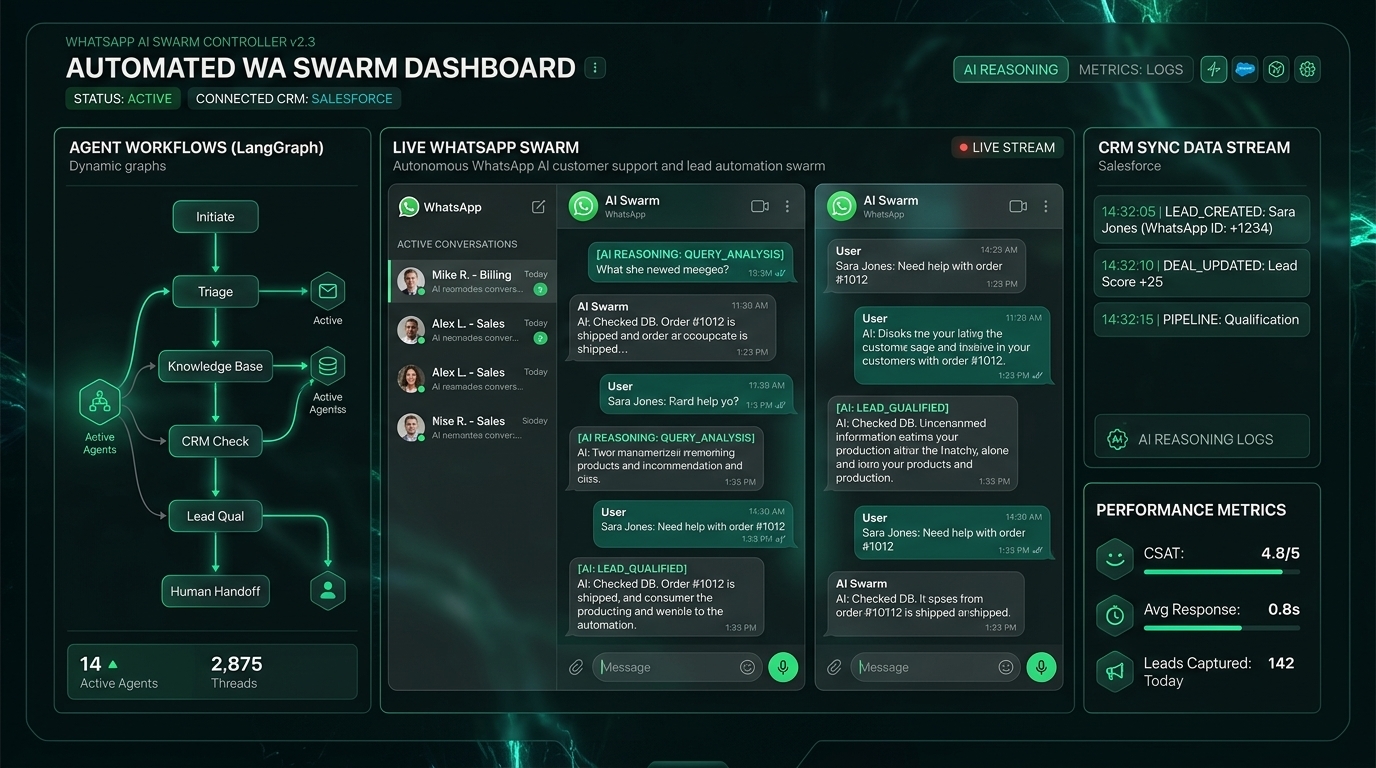This screenshot has width=1376, height=768.
Task: Open kebab menu in chat beside CRM Sync panel
Action: [x=1046, y=206]
